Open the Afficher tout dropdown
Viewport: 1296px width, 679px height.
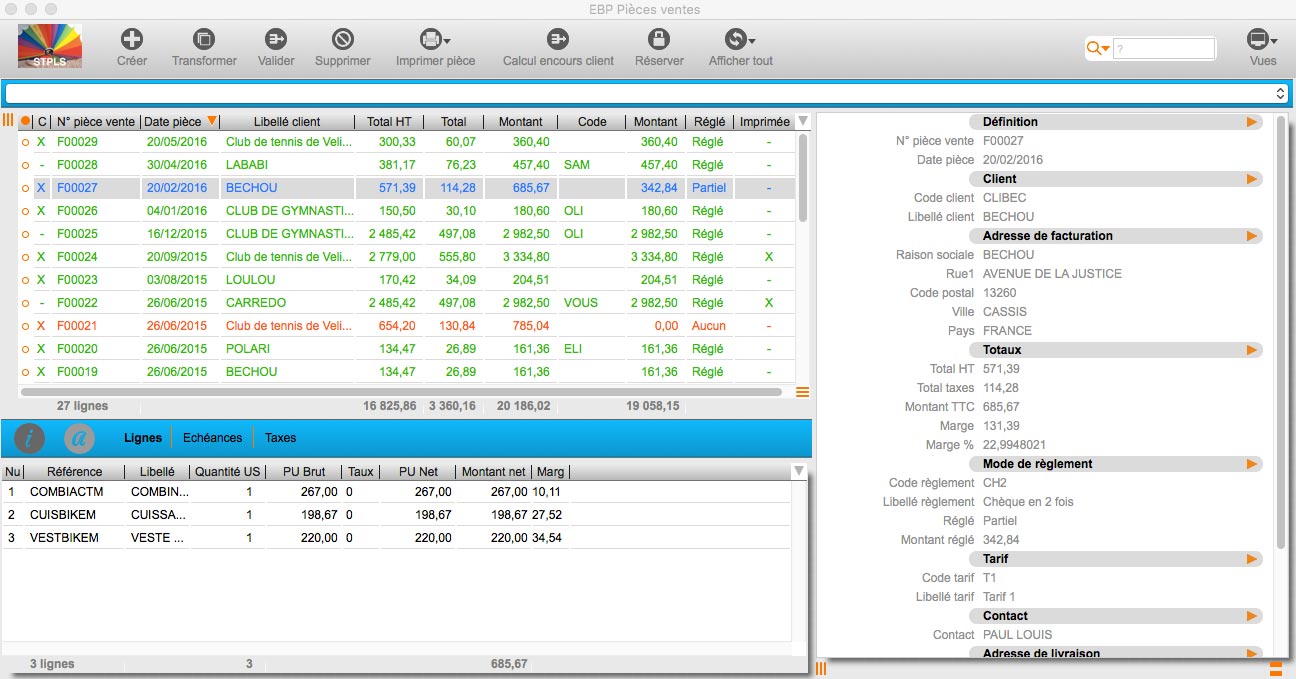(x=740, y=40)
